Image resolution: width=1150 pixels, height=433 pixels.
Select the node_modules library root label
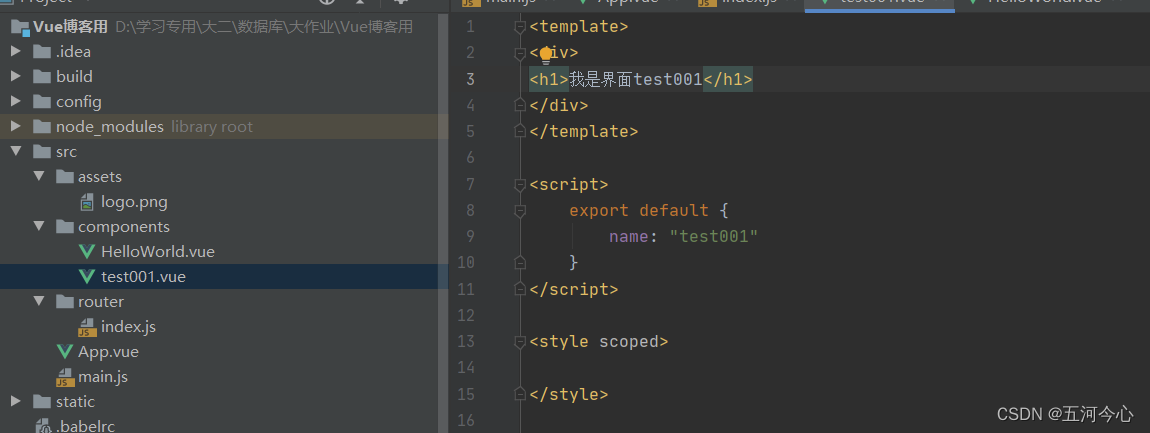(154, 127)
